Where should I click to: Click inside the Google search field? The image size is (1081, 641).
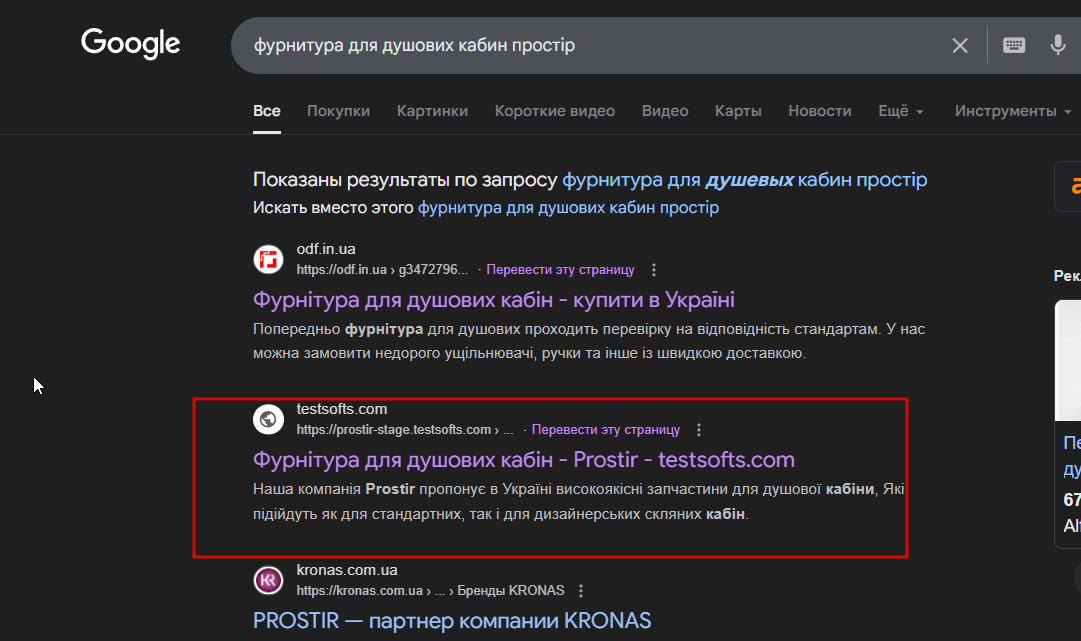click(x=590, y=45)
